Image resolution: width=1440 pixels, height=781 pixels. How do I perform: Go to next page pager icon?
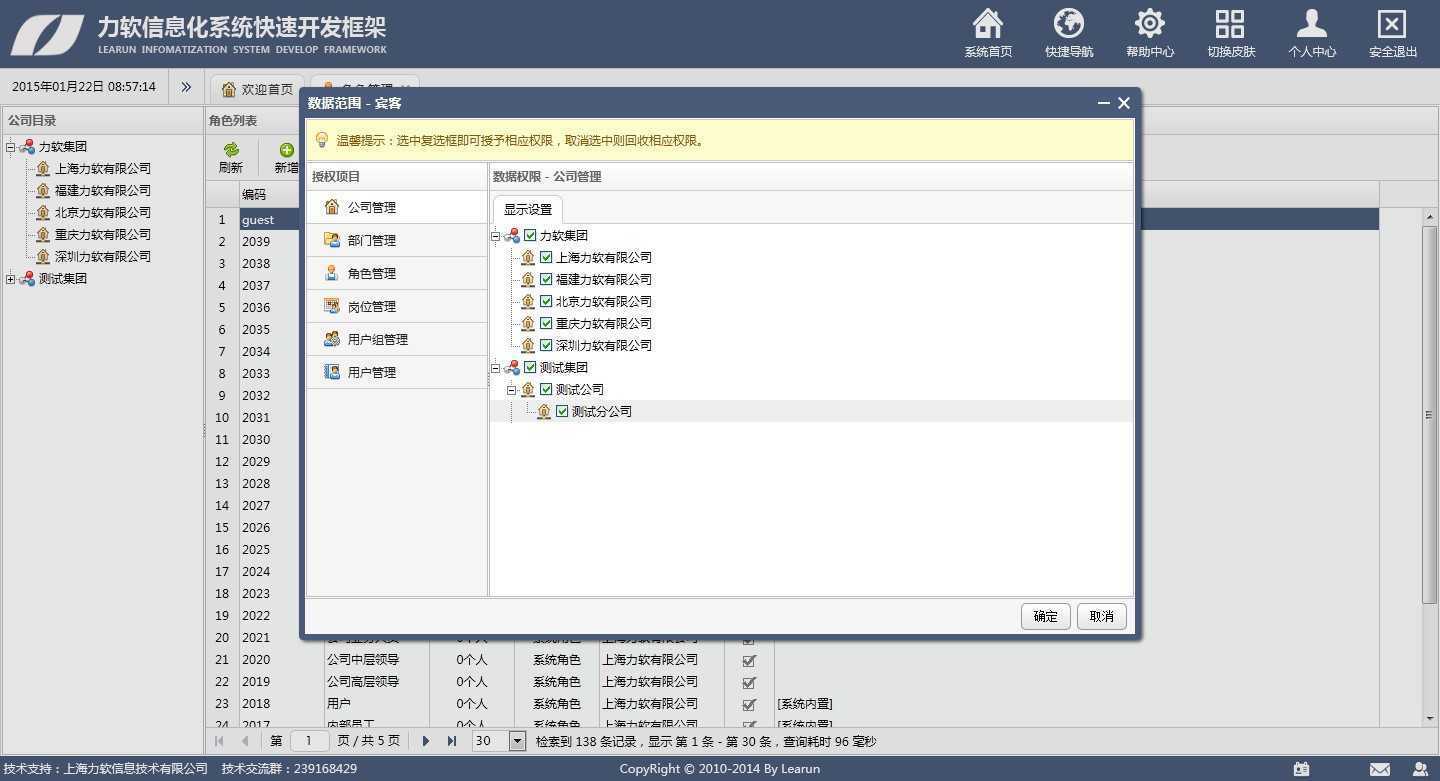pyautogui.click(x=426, y=741)
